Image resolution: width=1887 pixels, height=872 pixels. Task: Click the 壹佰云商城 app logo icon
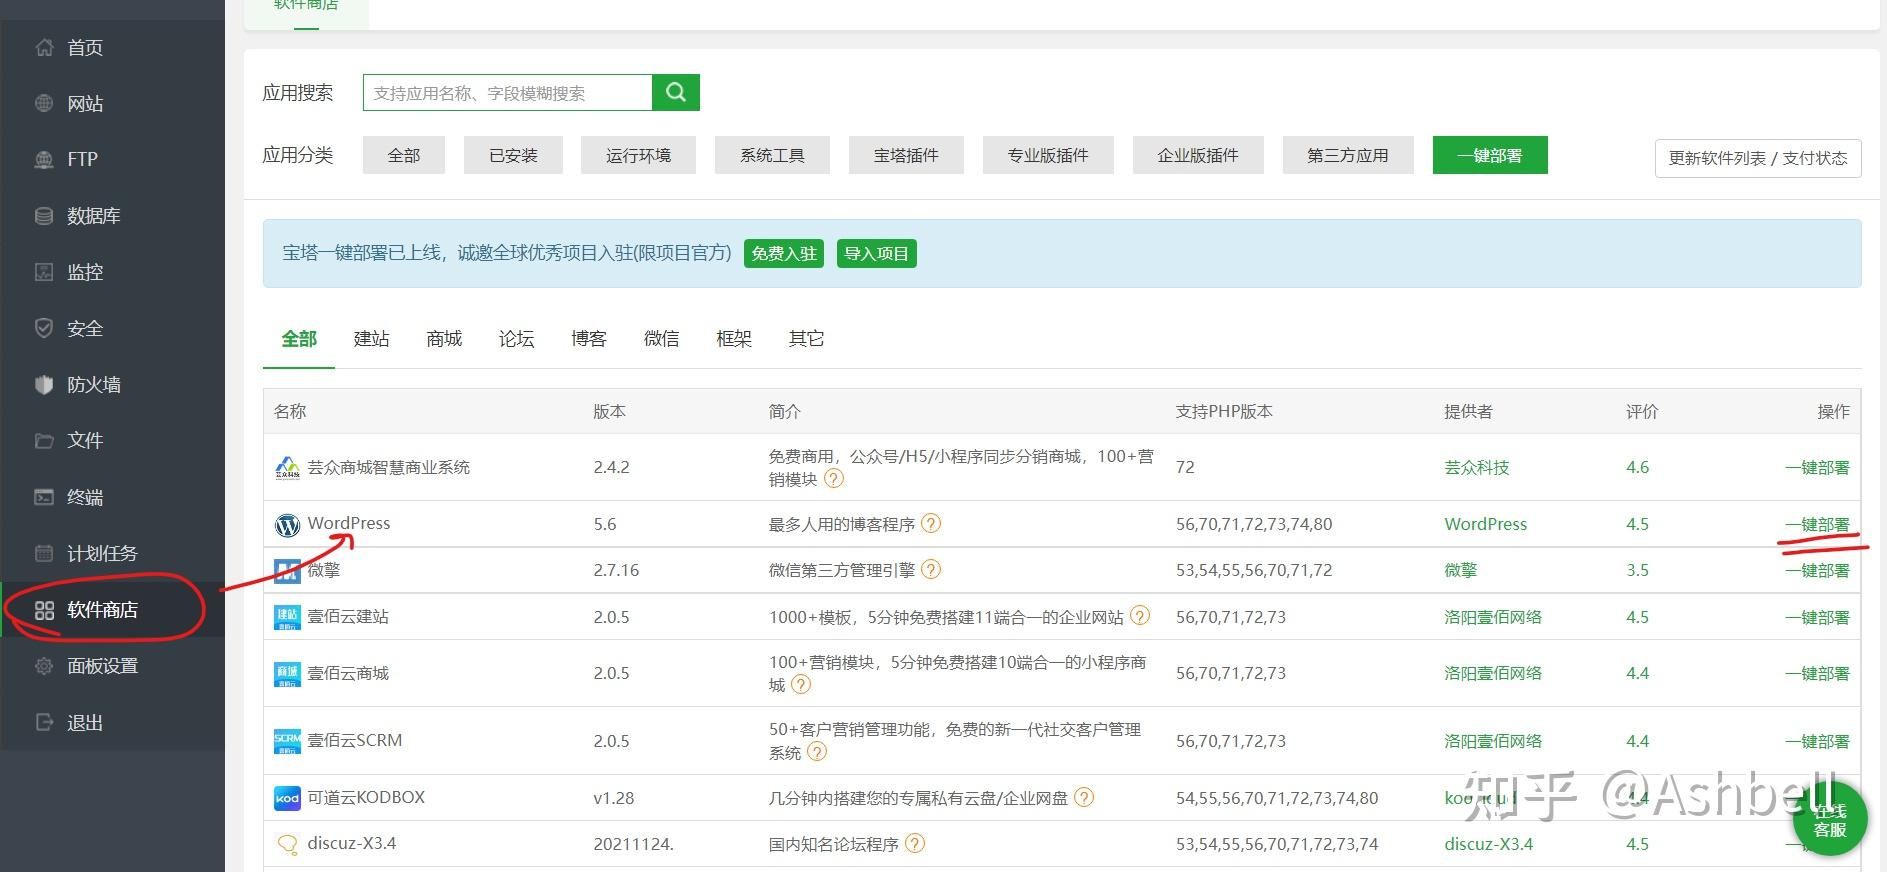click(x=287, y=674)
